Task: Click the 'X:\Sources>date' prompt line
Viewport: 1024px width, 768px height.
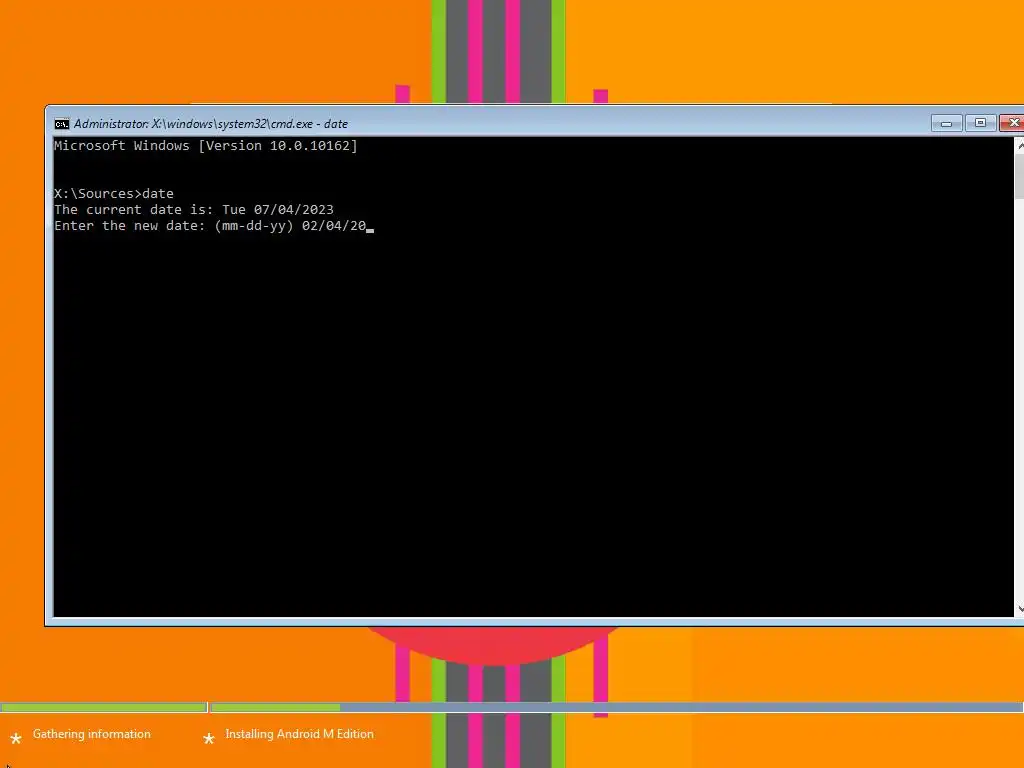Action: point(114,193)
